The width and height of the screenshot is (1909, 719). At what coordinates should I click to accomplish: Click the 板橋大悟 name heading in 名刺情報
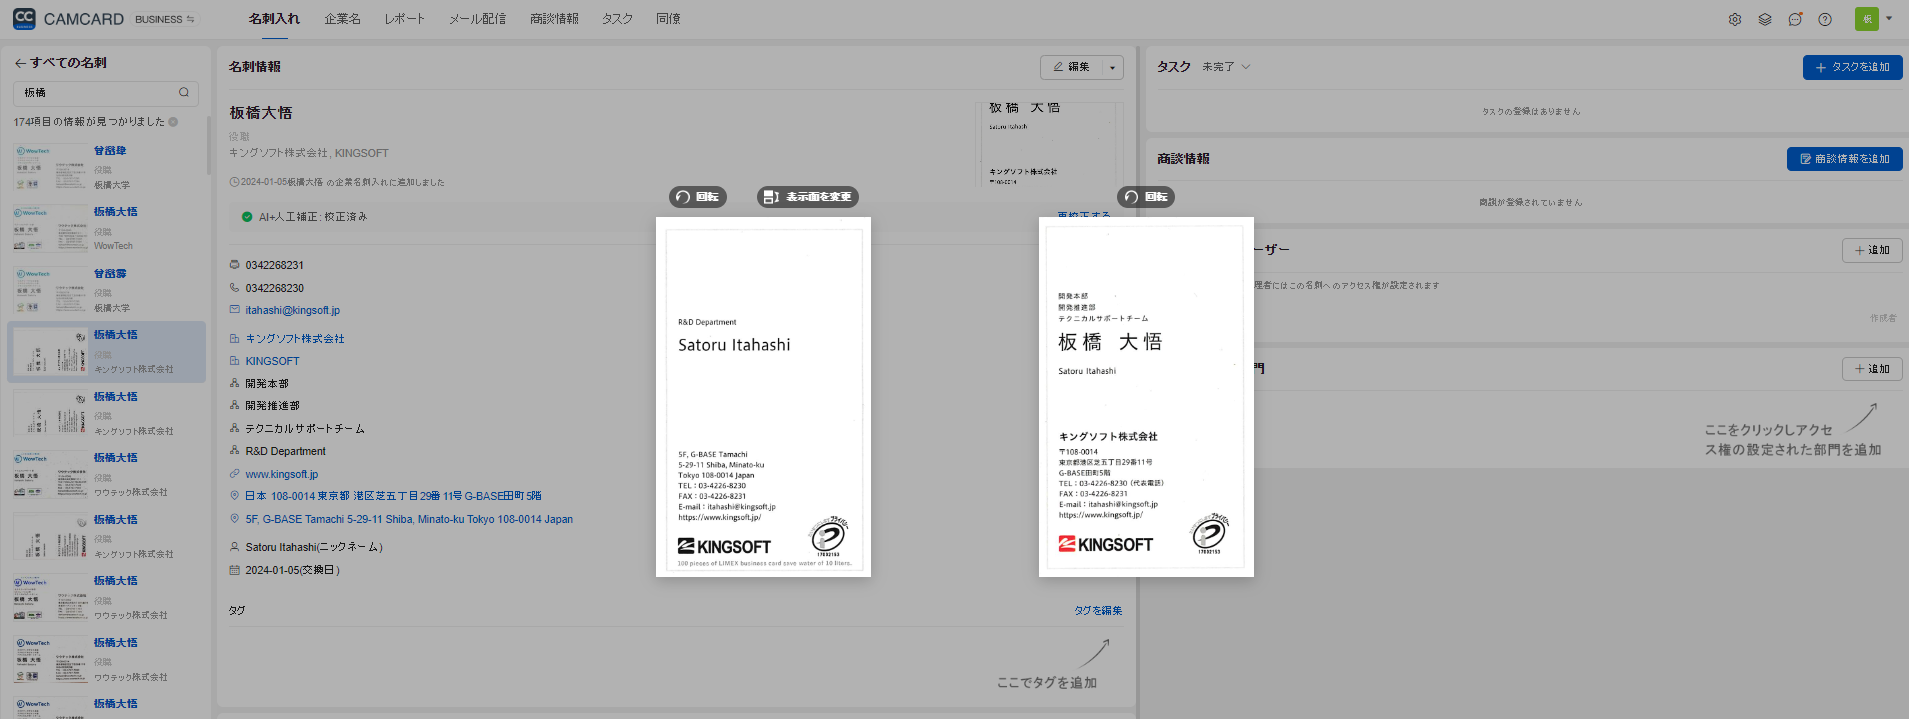[x=261, y=113]
